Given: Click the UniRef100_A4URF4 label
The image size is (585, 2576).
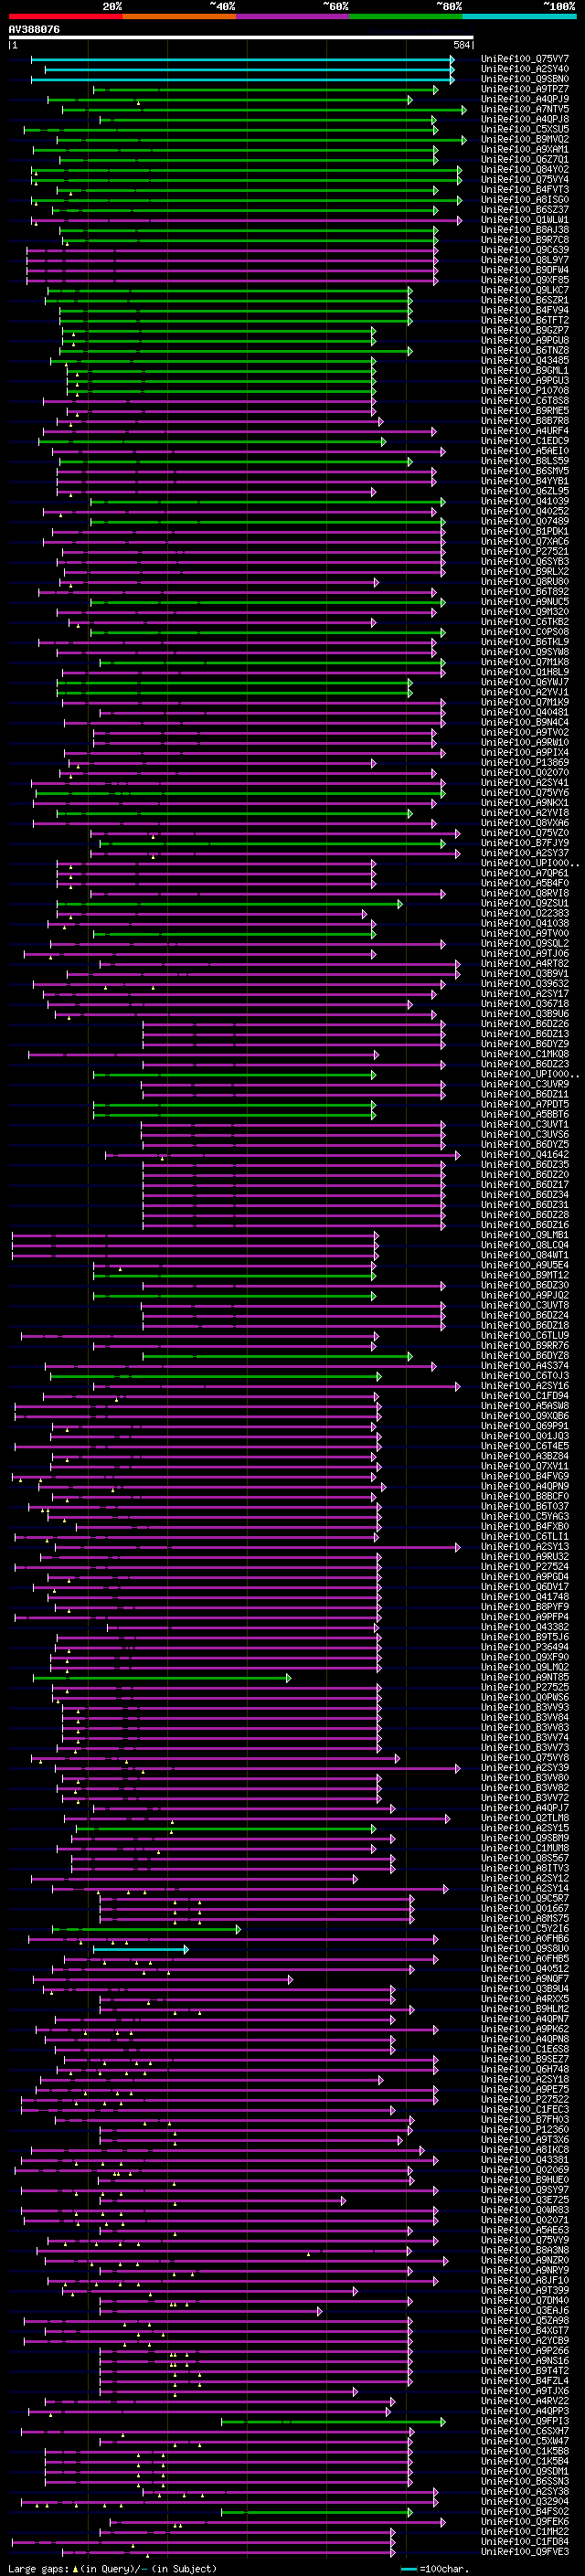Looking at the screenshot, I should pyautogui.click(x=525, y=431).
